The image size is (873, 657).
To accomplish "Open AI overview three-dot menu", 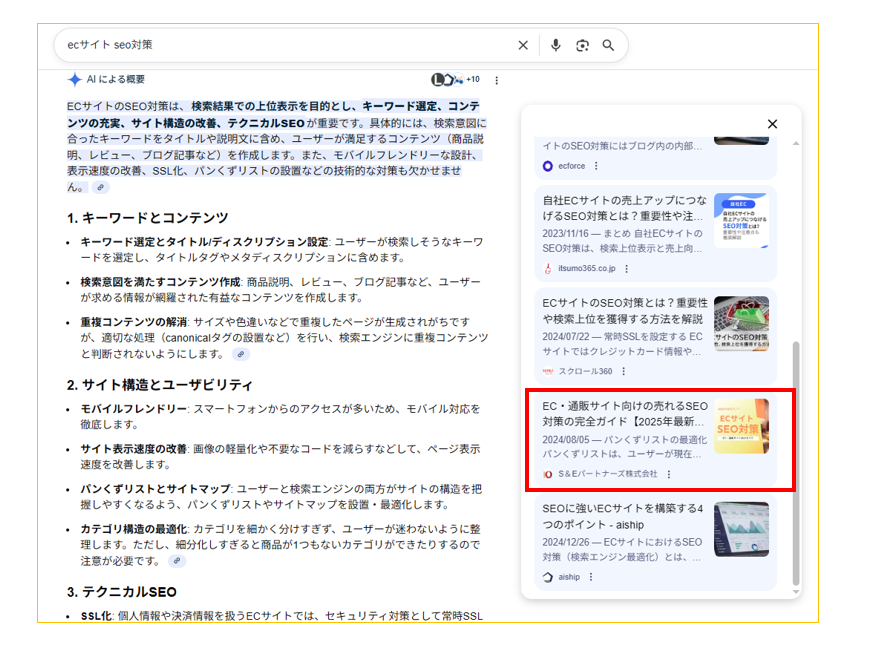I will pos(496,80).
